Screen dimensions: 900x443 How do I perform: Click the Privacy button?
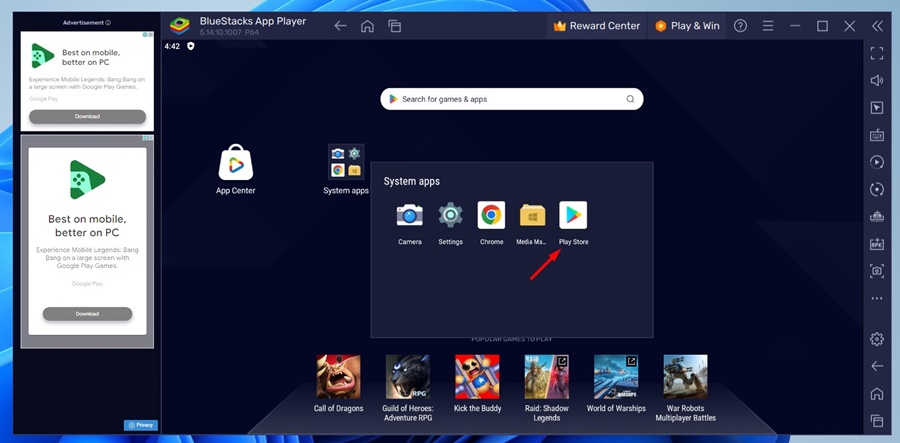141,425
